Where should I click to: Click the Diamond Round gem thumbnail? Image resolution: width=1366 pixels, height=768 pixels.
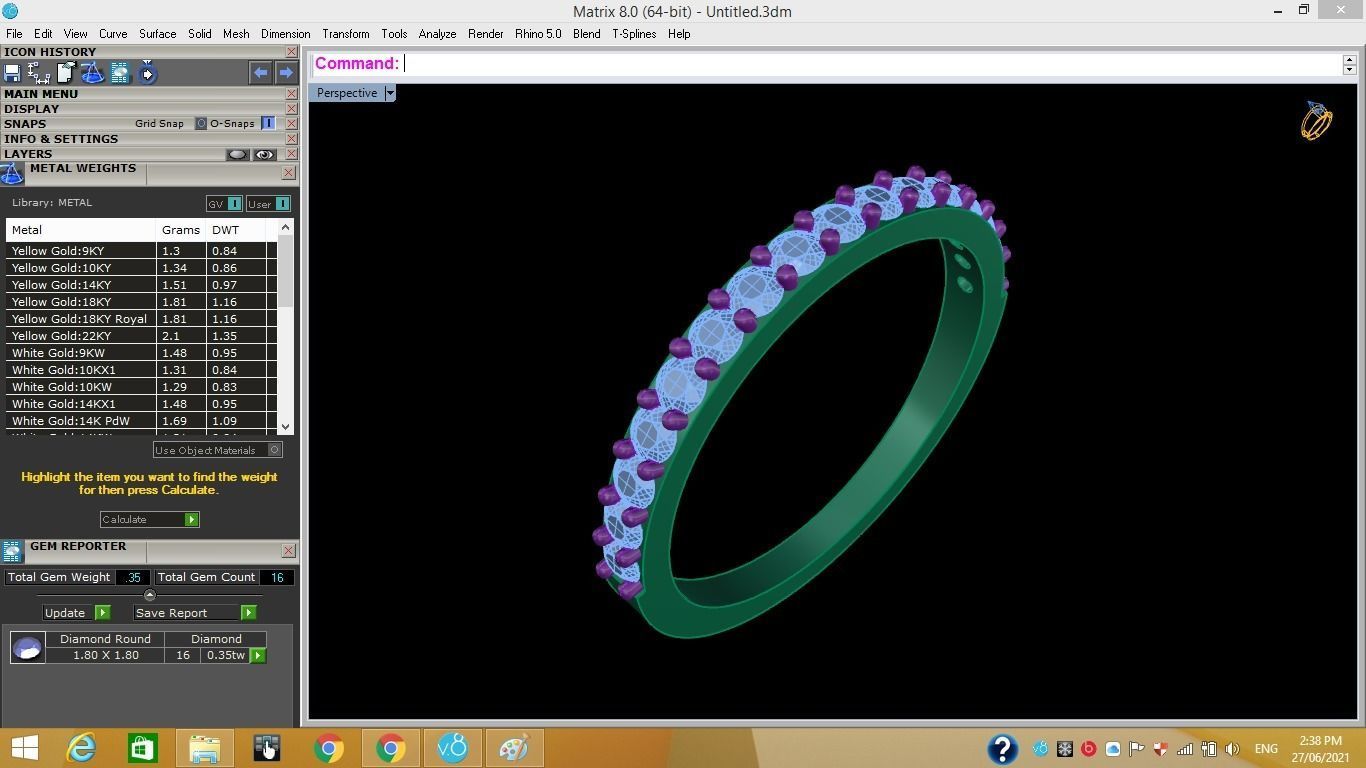click(27, 648)
